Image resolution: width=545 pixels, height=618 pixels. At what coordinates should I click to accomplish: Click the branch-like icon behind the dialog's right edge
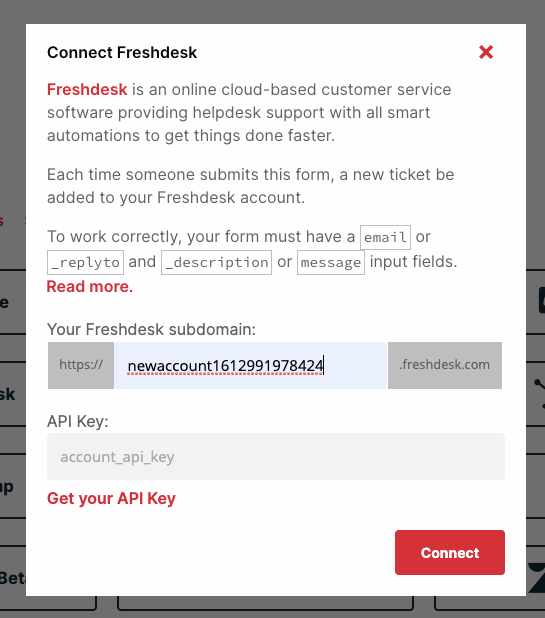[539, 394]
